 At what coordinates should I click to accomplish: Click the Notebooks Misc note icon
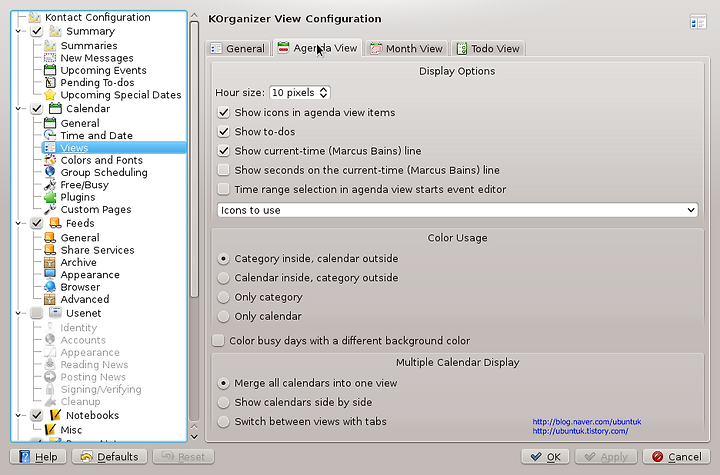pos(50,430)
